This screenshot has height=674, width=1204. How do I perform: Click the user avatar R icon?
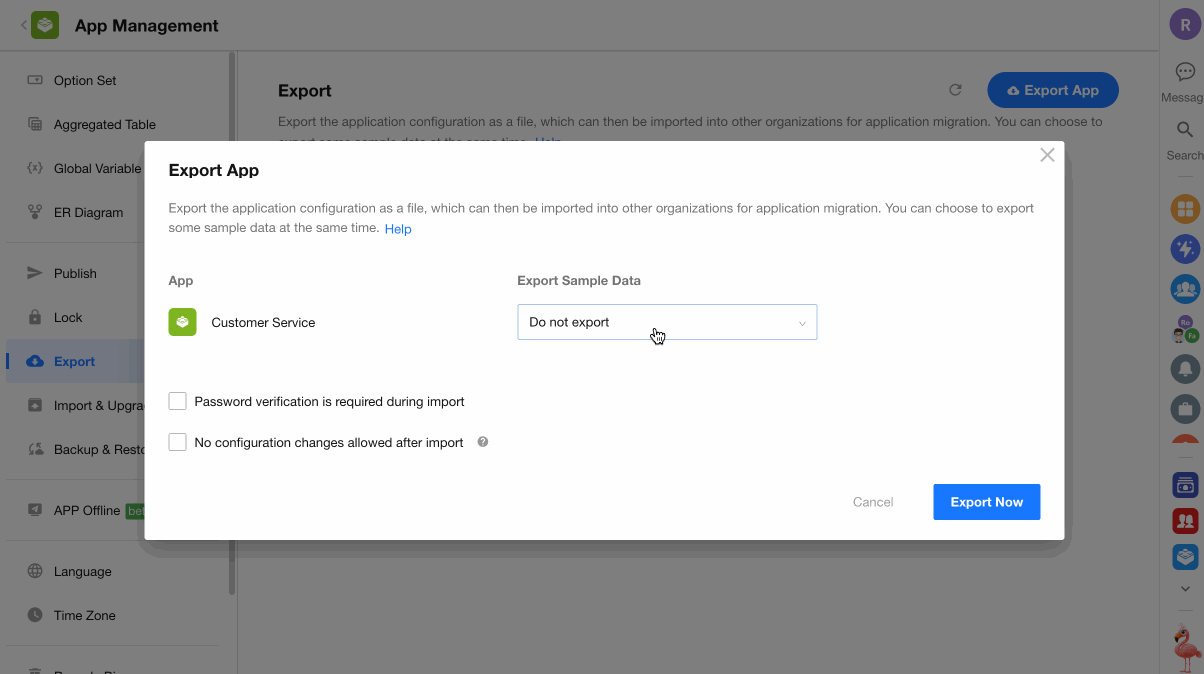pos(1185,26)
